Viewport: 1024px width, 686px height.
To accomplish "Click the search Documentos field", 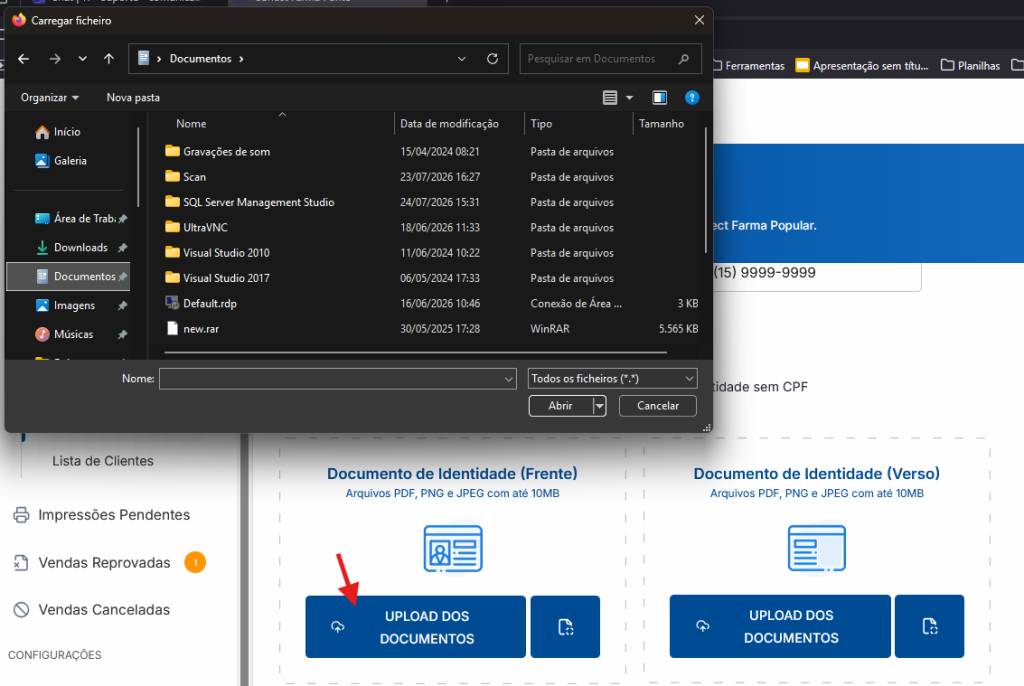I will click(611, 59).
